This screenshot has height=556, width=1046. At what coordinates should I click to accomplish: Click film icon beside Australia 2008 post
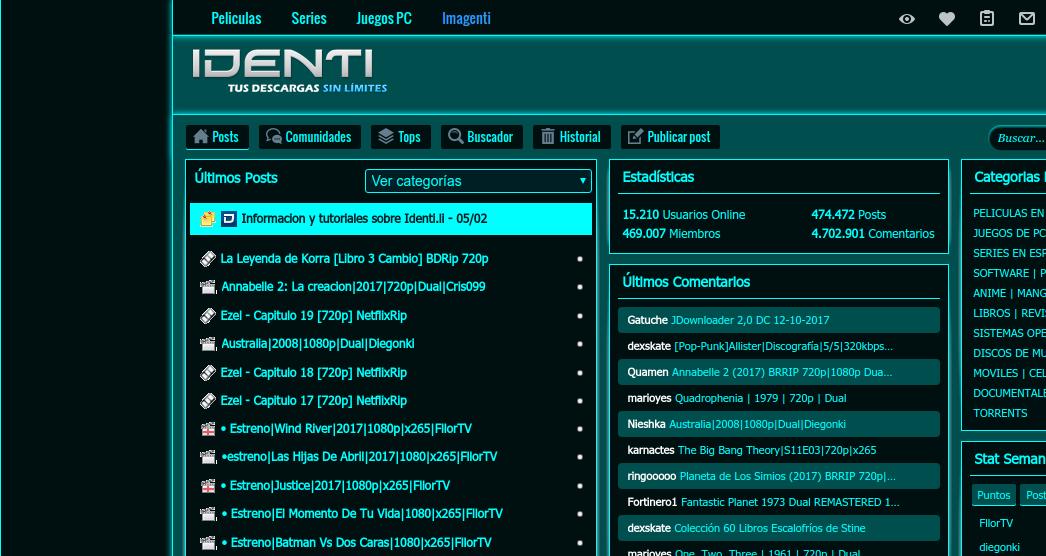click(x=208, y=344)
